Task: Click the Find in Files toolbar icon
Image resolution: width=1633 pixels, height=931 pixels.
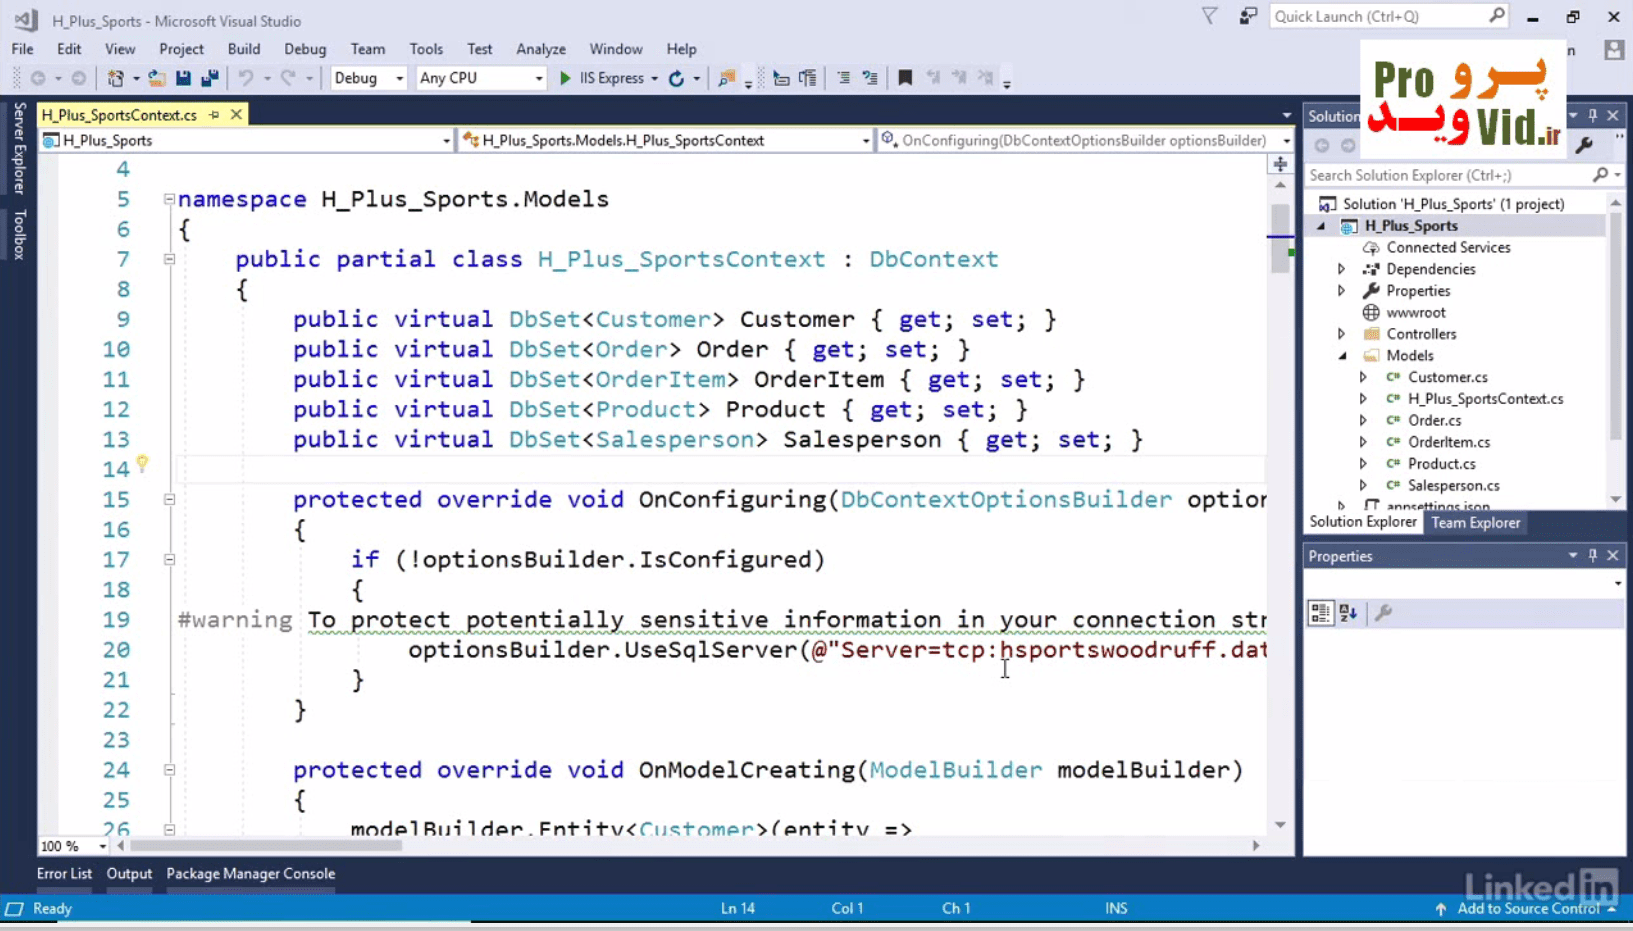Action: coord(727,78)
